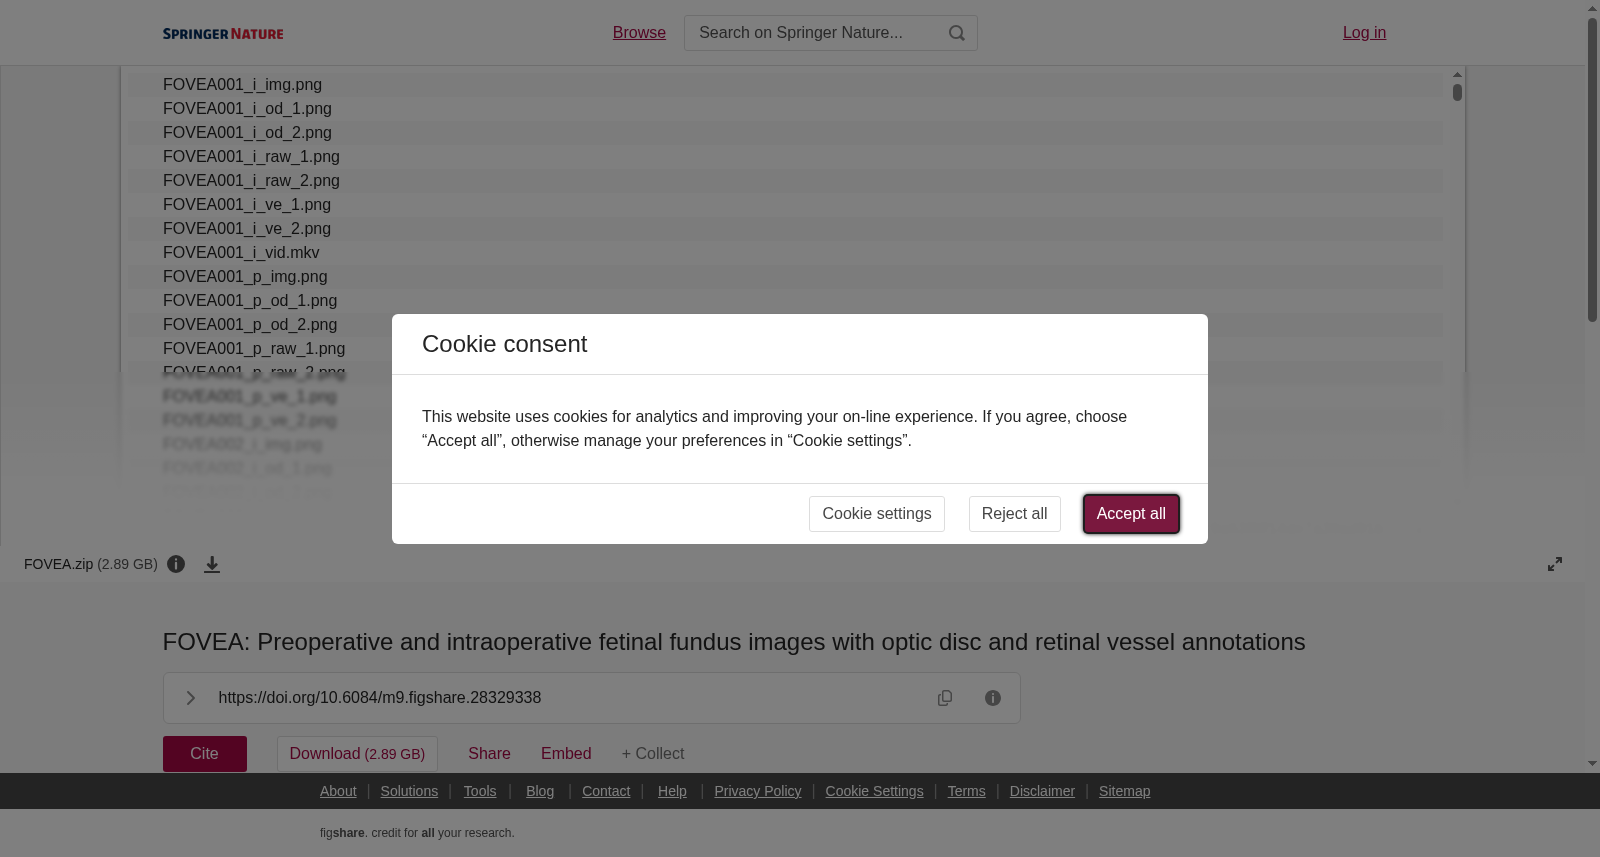1600x857 pixels.
Task: Click the Springer Nature logo
Action: point(223,34)
